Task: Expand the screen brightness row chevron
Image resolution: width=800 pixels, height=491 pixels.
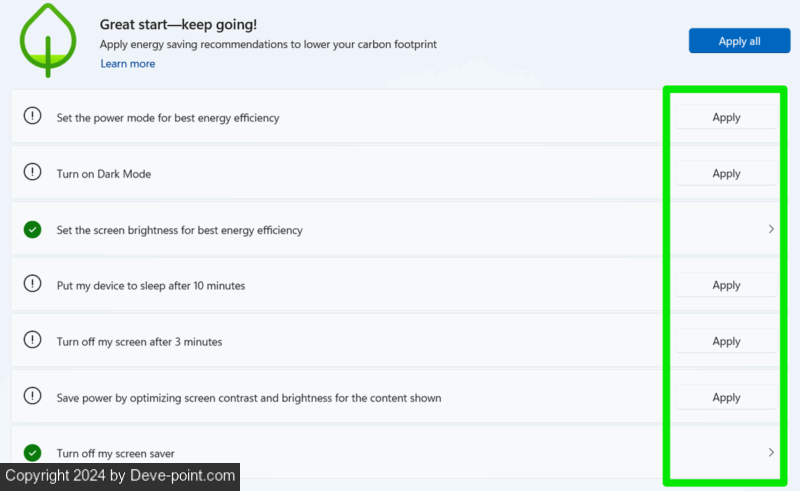Action: [770, 229]
